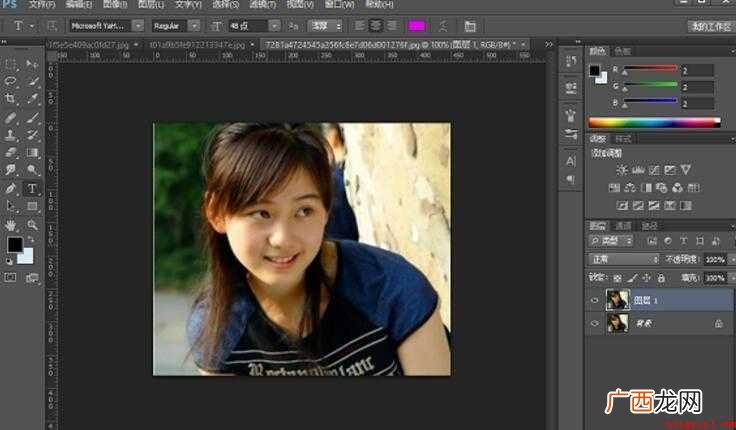
Task: Select the Pen tool
Action: click(x=10, y=189)
